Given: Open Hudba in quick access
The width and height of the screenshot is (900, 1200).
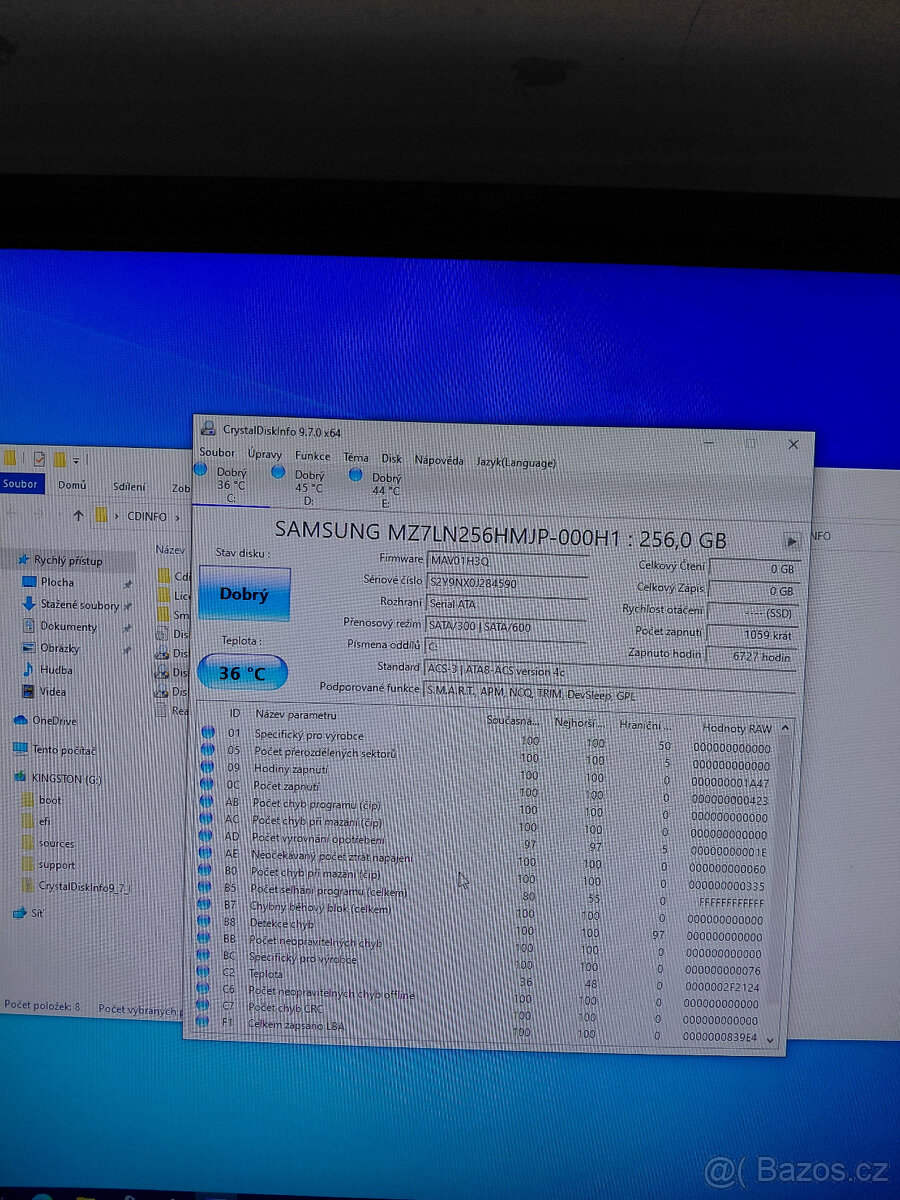Looking at the screenshot, I should point(55,670).
